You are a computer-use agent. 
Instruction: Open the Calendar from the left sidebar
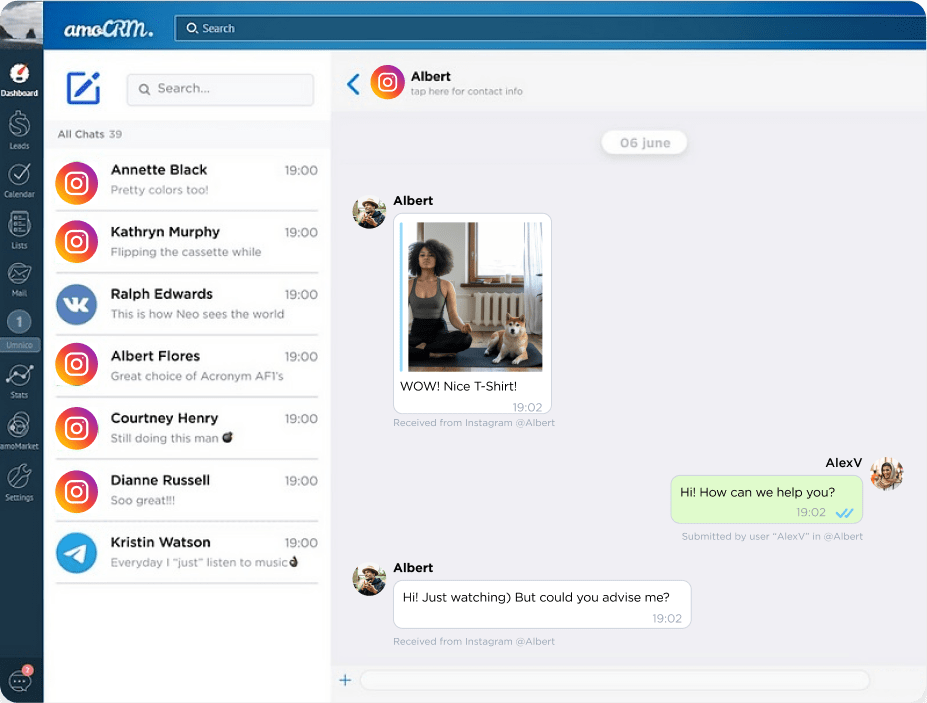click(x=20, y=175)
